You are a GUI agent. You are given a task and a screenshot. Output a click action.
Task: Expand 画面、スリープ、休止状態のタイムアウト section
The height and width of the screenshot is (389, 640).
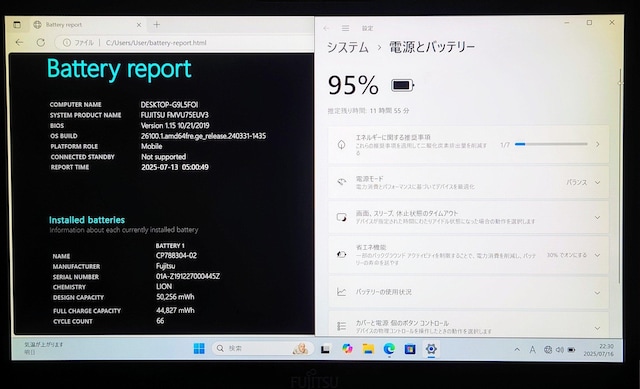click(x=468, y=217)
